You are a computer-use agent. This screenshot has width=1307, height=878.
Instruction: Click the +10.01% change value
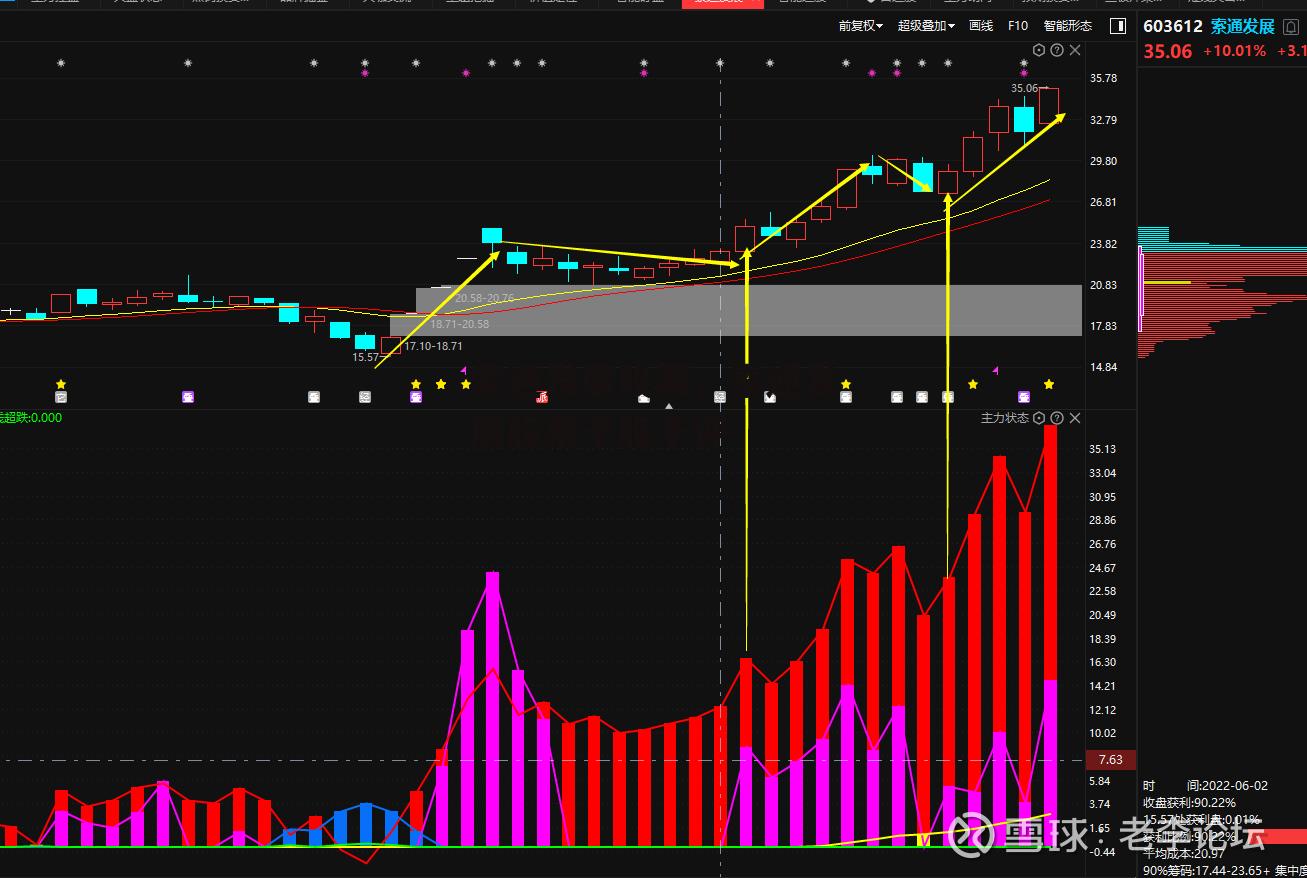pyautogui.click(x=1234, y=51)
